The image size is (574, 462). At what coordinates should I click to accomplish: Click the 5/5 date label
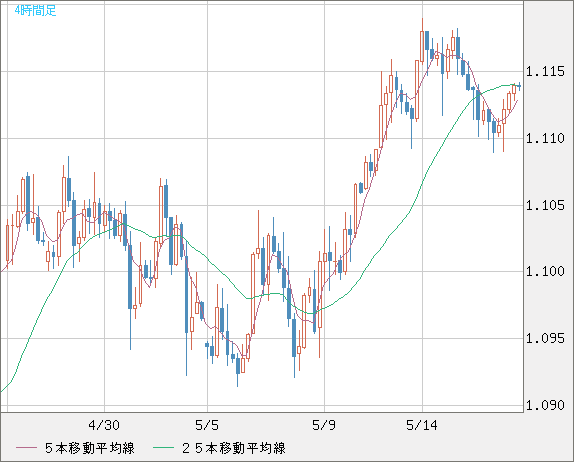point(207,425)
